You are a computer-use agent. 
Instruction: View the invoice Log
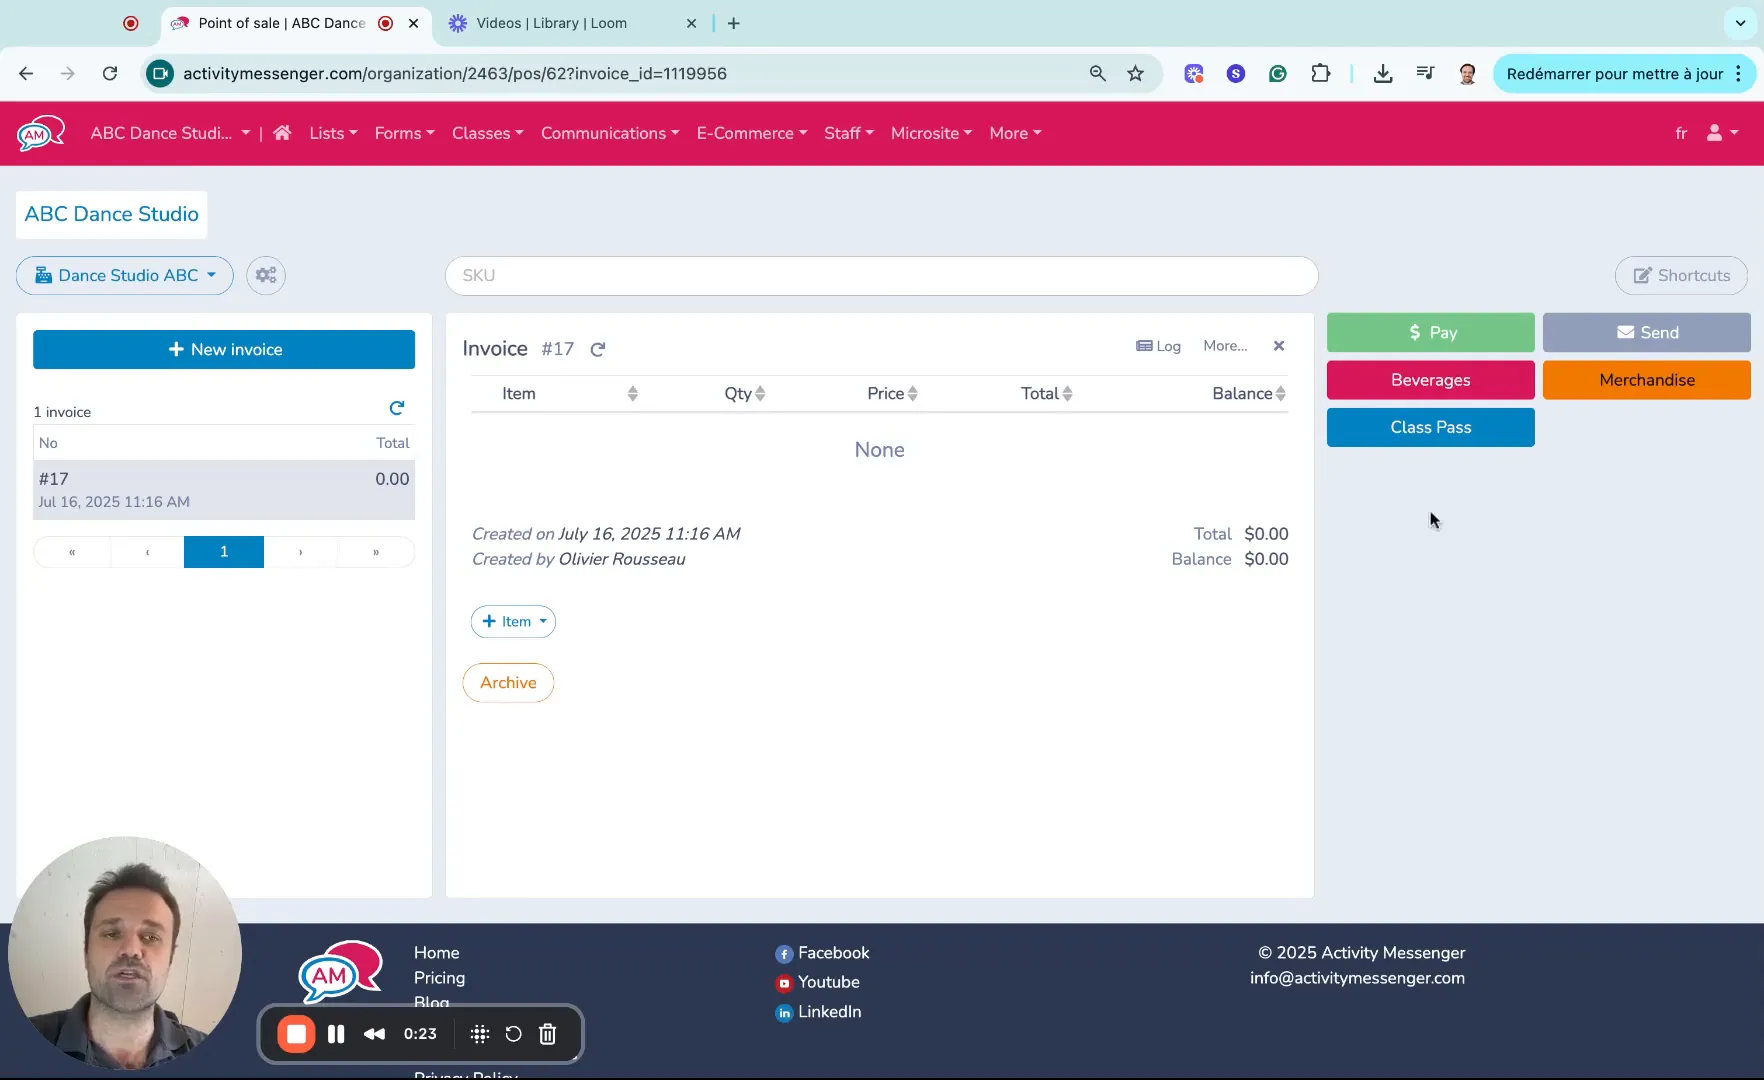pyautogui.click(x=1158, y=346)
